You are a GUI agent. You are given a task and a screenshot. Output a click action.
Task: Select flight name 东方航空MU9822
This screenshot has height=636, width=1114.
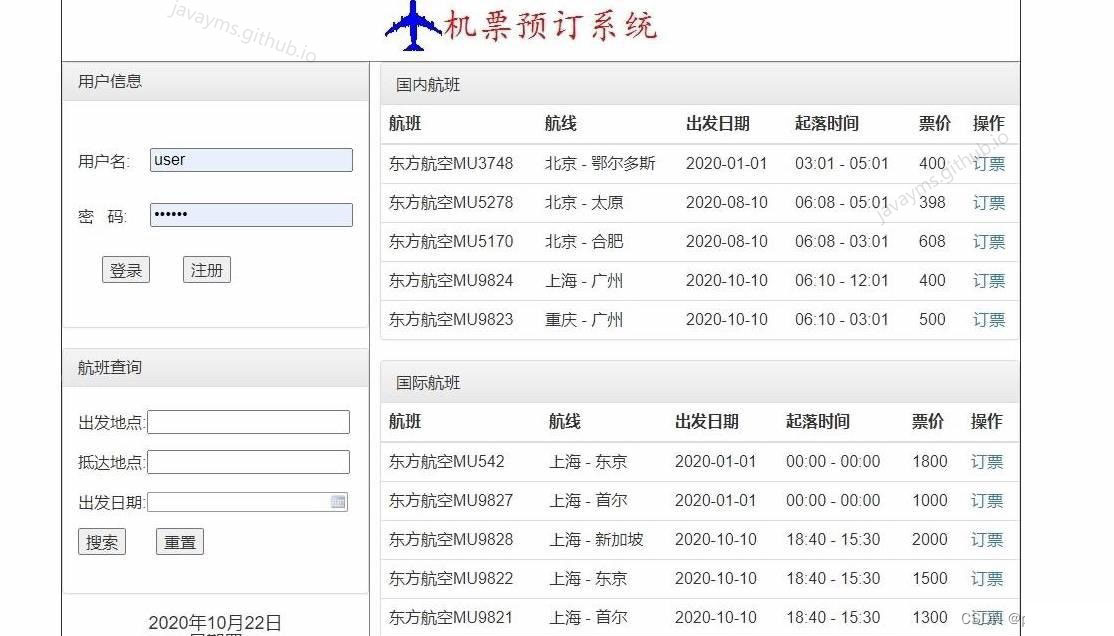coord(450,579)
